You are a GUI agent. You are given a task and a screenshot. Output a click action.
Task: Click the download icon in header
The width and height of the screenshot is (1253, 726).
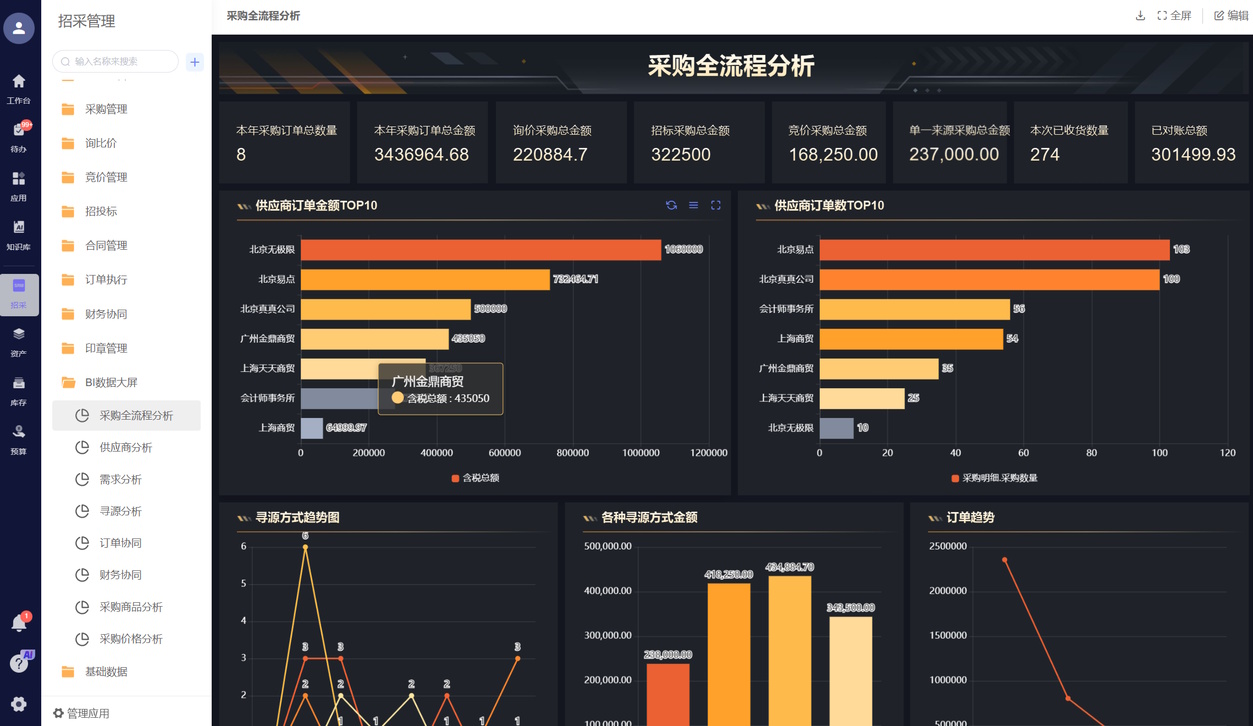1140,16
